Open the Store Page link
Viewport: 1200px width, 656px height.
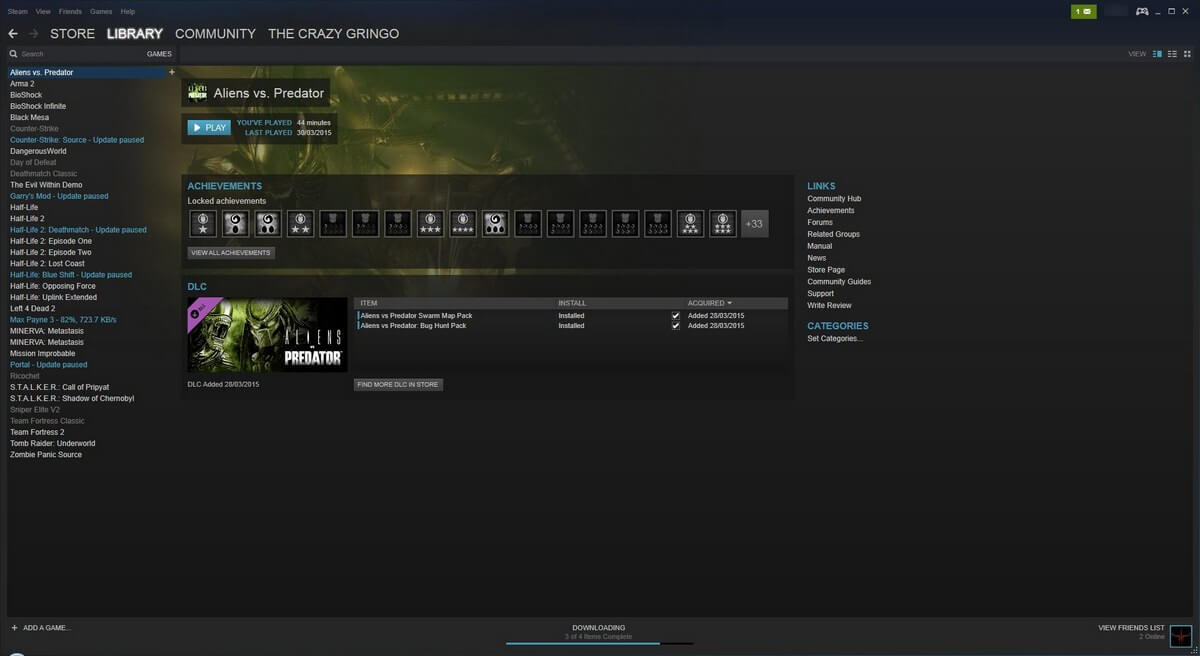tap(826, 270)
